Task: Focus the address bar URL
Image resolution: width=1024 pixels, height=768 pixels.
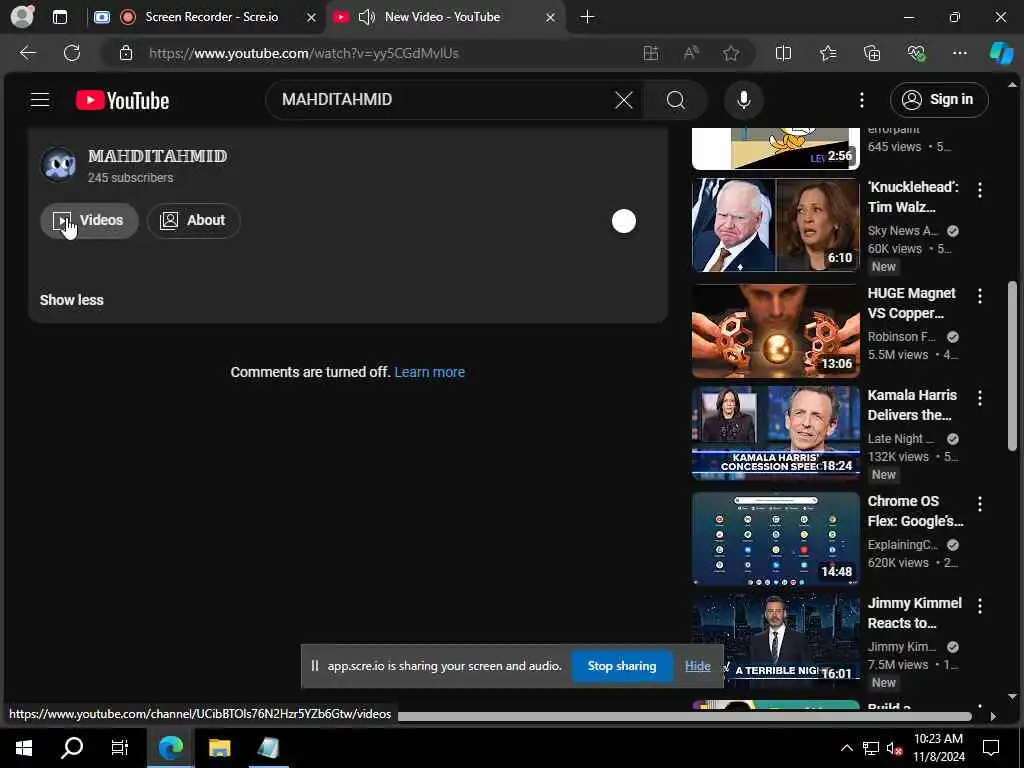Action: click(304, 54)
